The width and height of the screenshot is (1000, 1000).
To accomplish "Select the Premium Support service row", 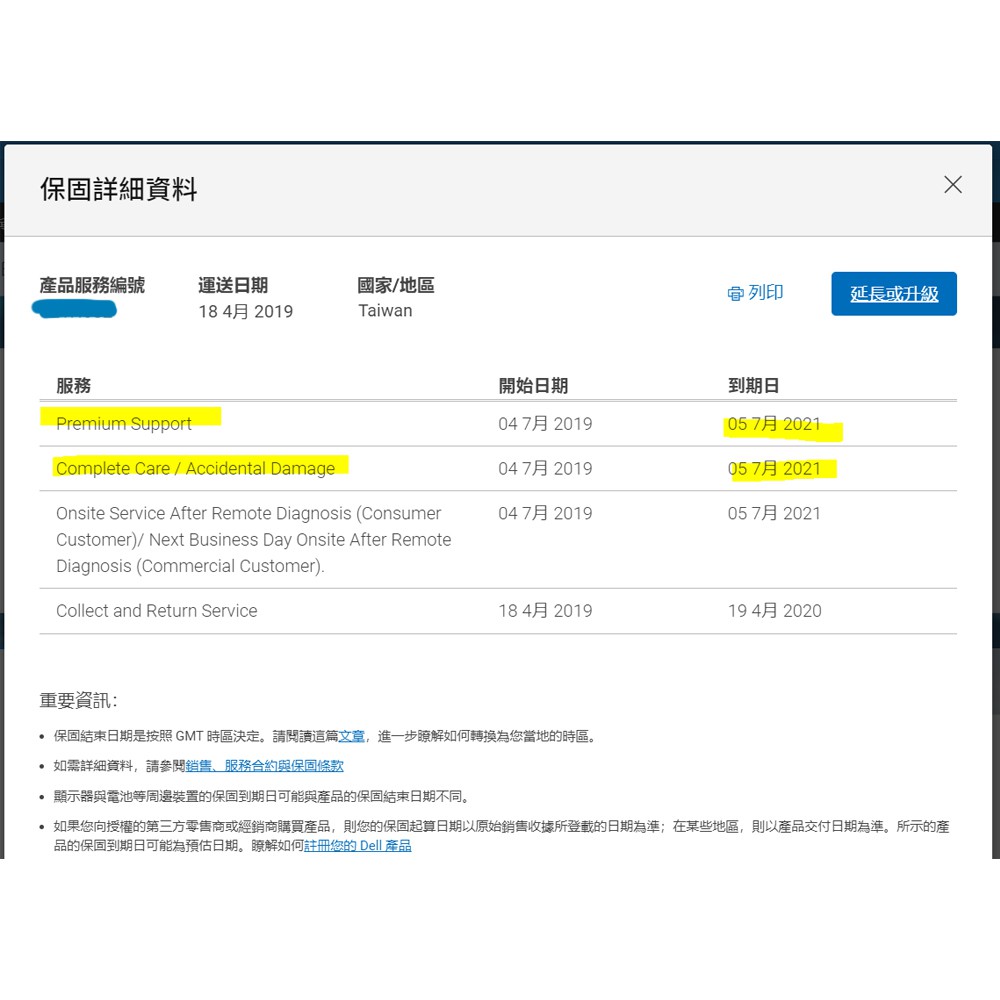I will [124, 424].
